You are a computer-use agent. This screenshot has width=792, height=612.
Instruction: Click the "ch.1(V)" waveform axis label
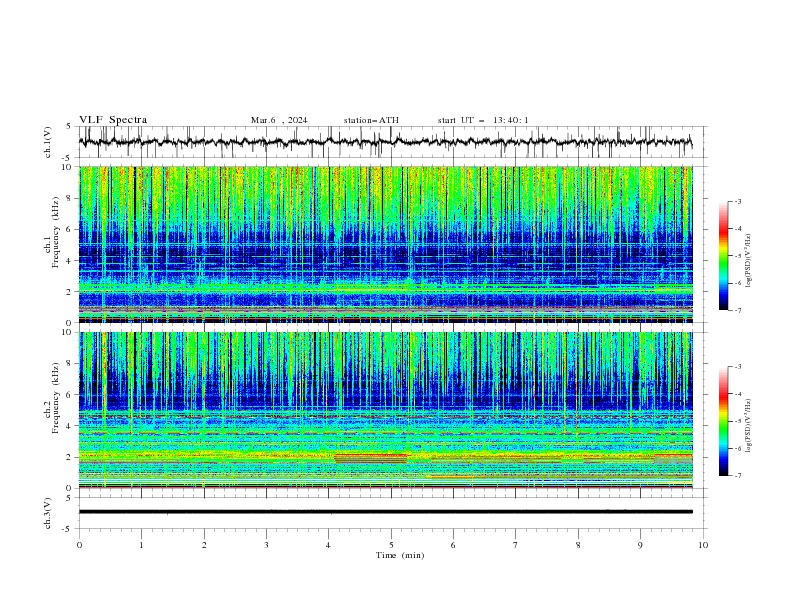pos(48,142)
